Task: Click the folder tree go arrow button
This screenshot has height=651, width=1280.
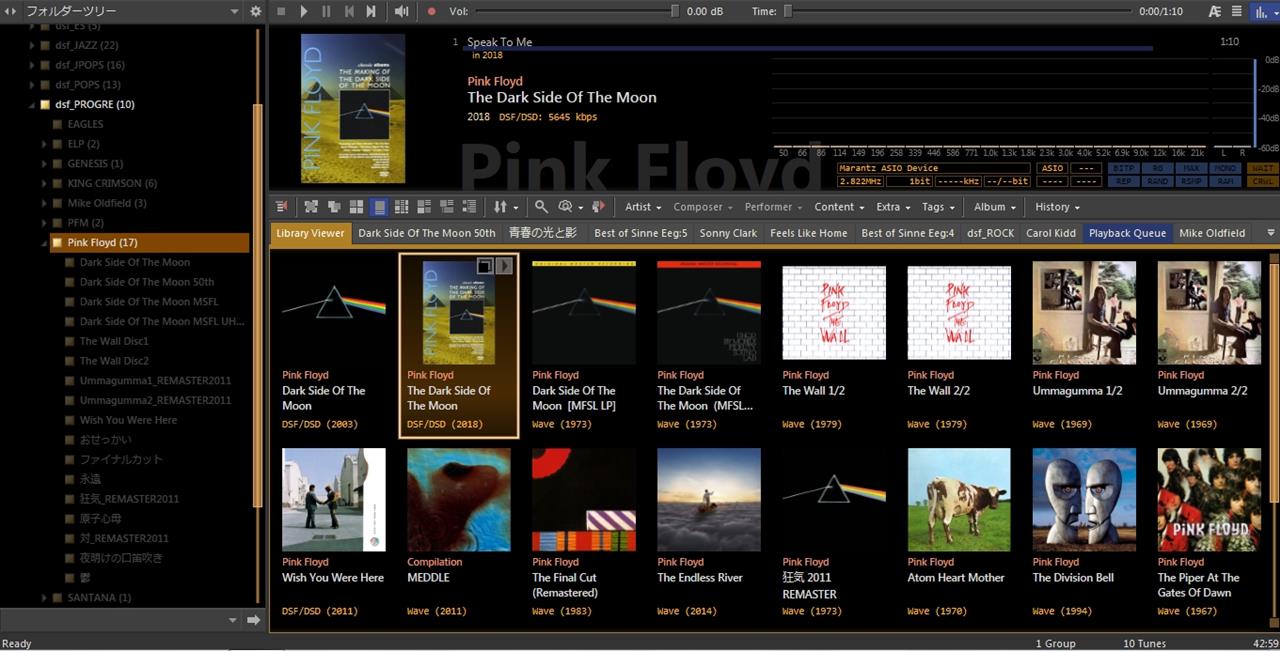Action: tap(253, 620)
